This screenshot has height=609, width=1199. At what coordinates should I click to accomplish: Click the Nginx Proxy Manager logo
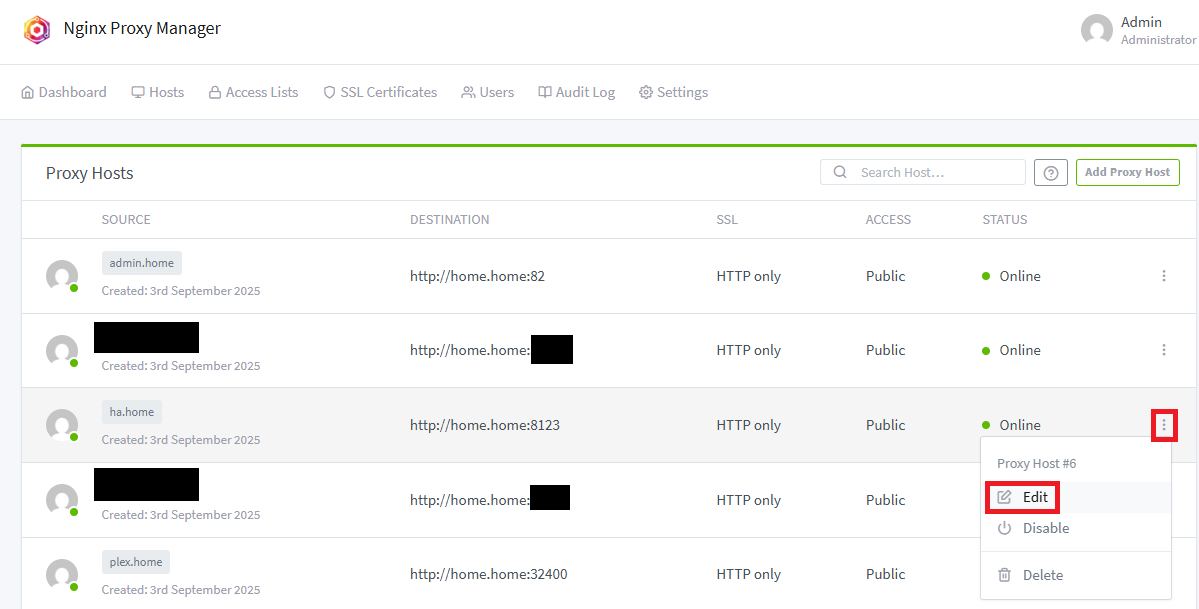pos(38,29)
